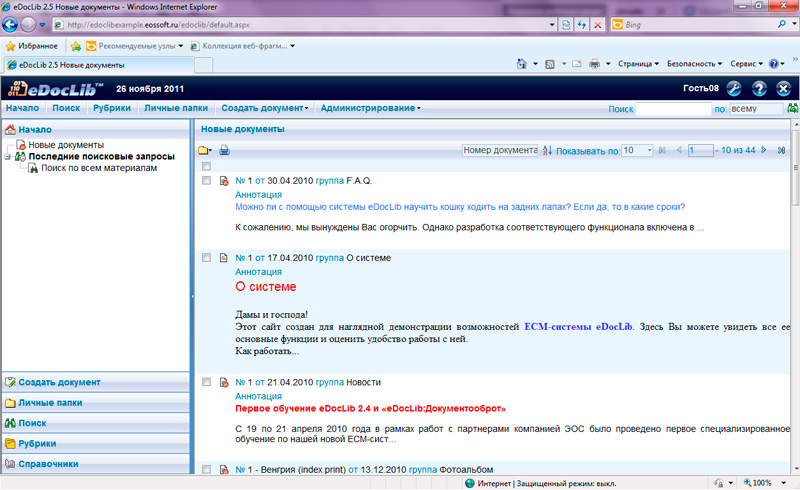Open eDocLib settings wrench icon
The height and width of the screenshot is (490, 800).
734,88
